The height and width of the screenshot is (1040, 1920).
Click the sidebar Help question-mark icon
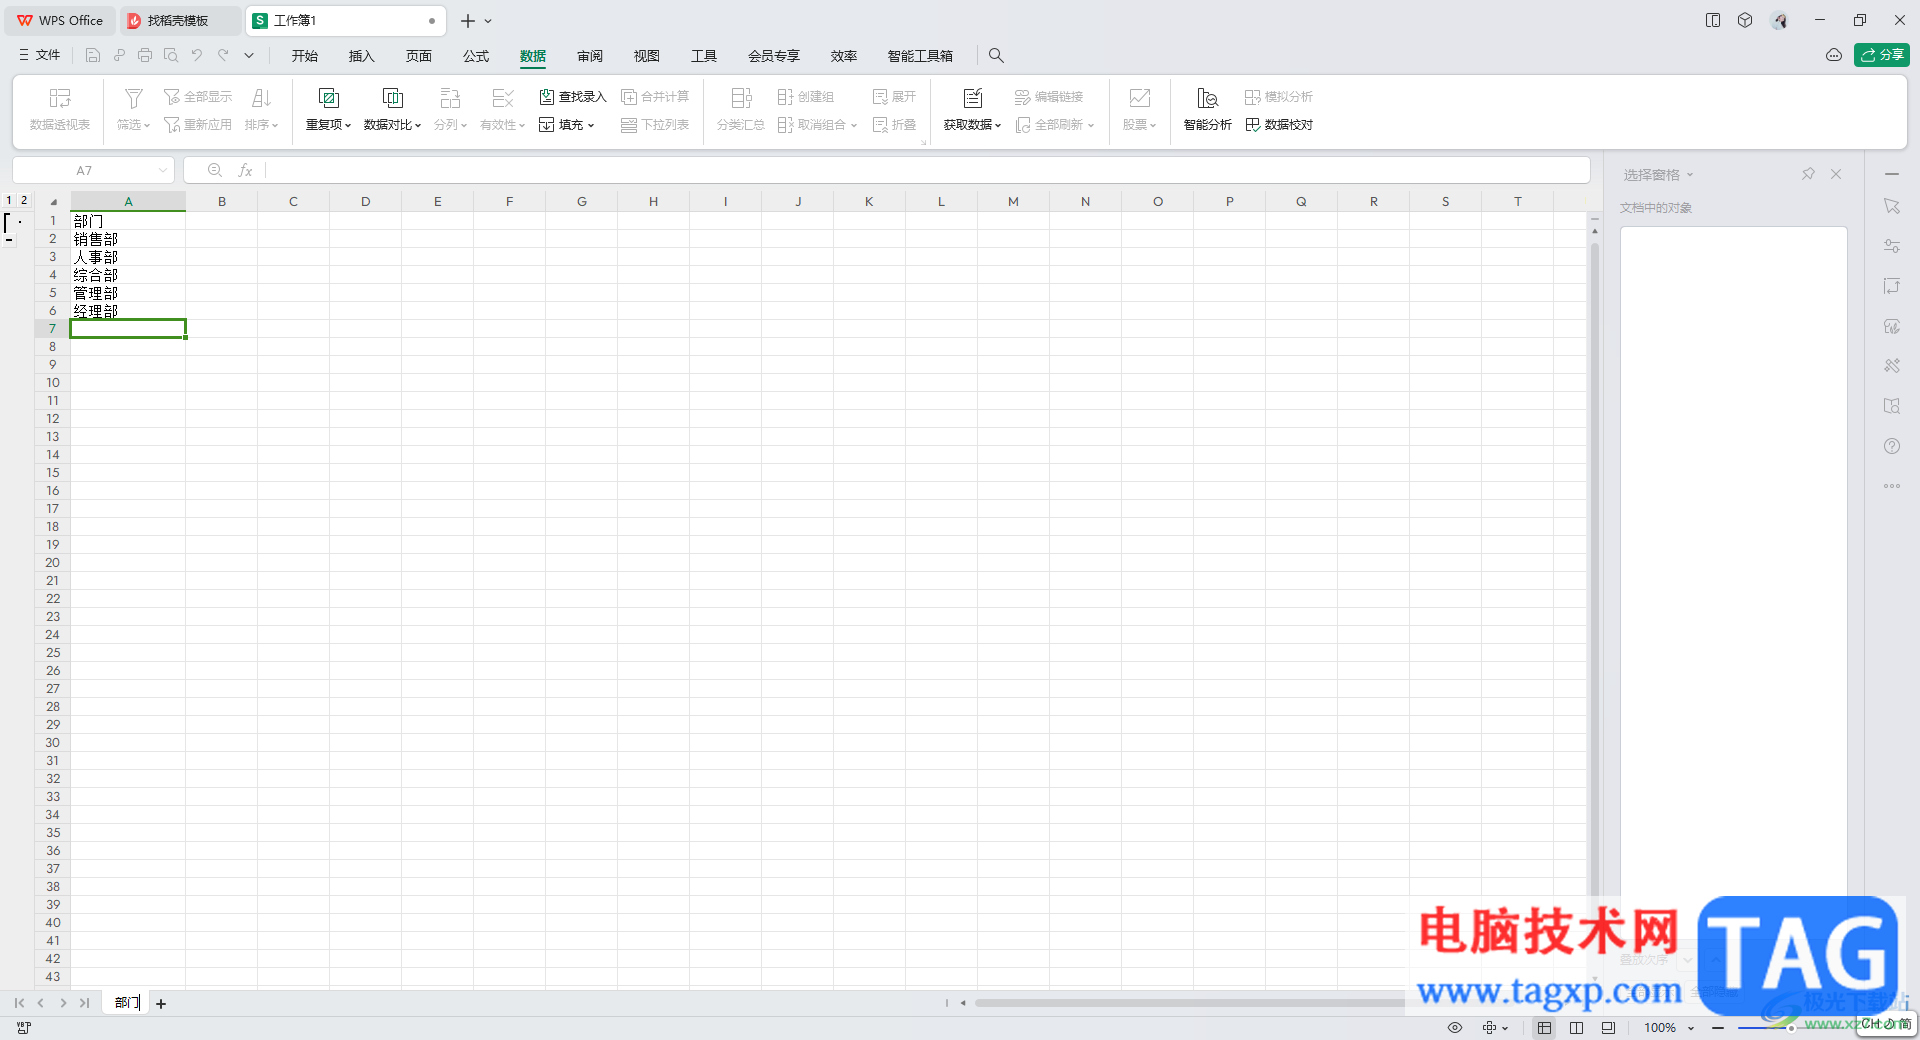coord(1892,446)
